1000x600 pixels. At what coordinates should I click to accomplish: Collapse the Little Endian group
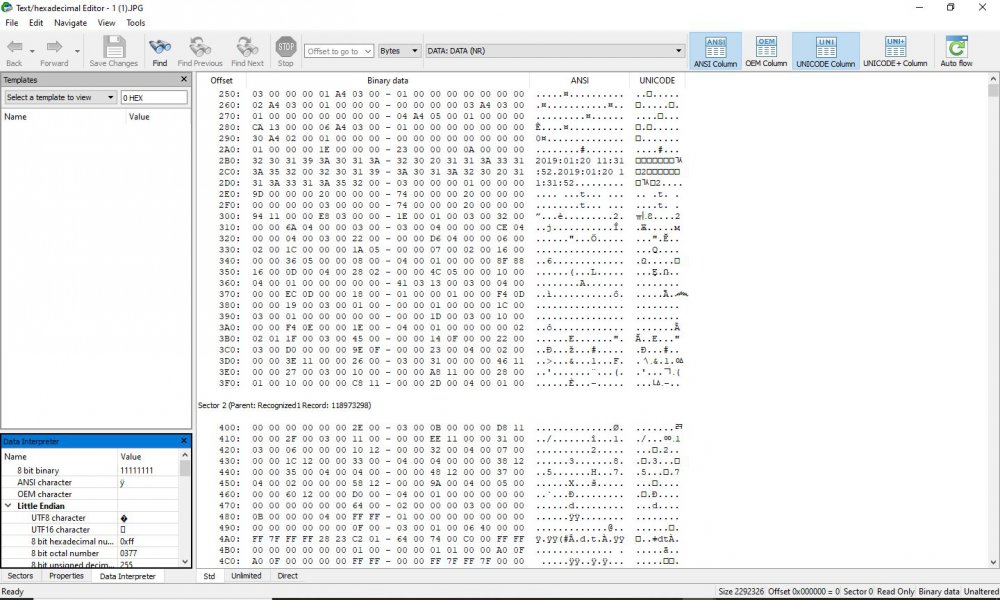click(x=8, y=506)
